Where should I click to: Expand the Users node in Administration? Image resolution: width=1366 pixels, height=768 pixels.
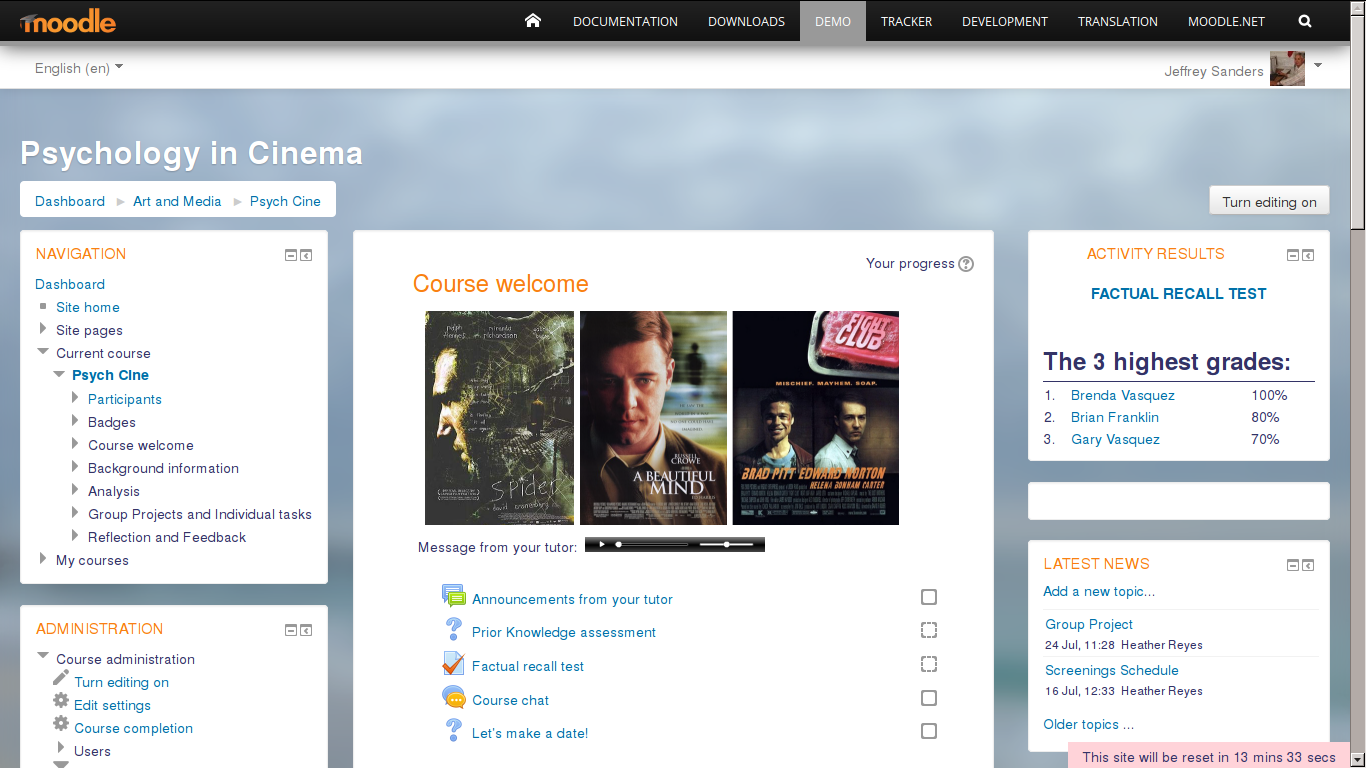(61, 749)
